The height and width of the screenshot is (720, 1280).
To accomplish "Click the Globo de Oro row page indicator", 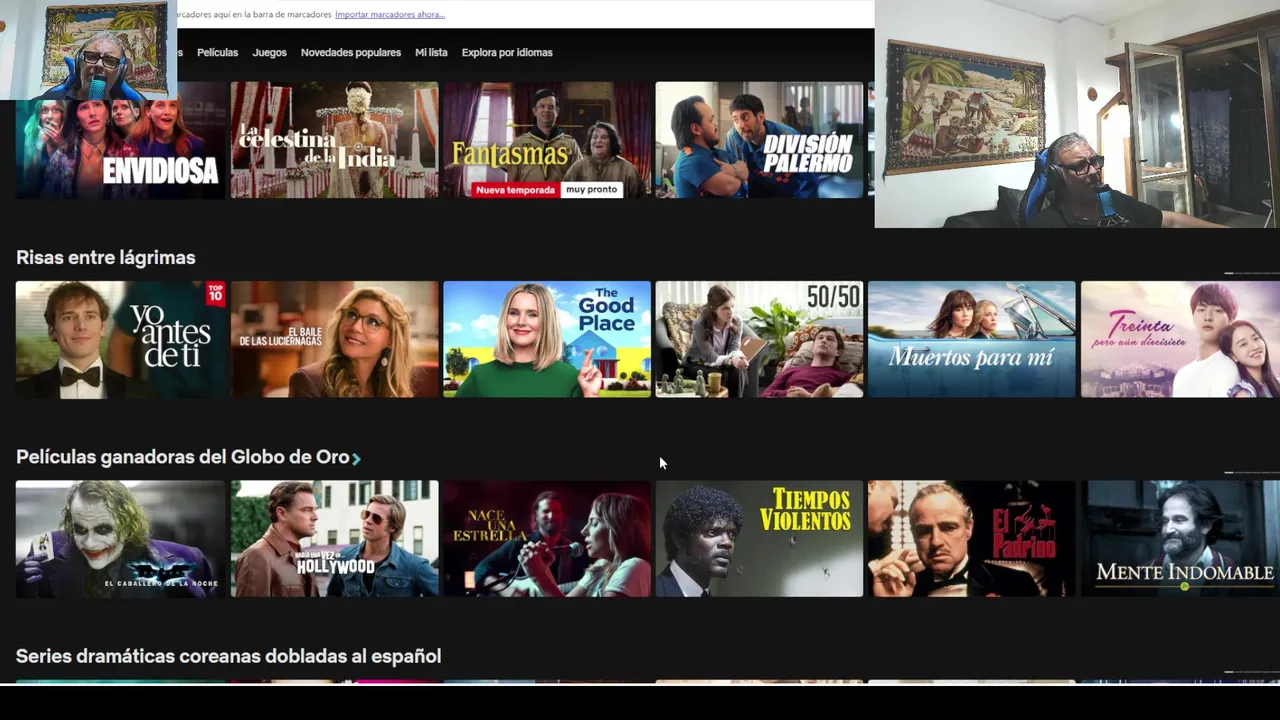I will 1252,473.
